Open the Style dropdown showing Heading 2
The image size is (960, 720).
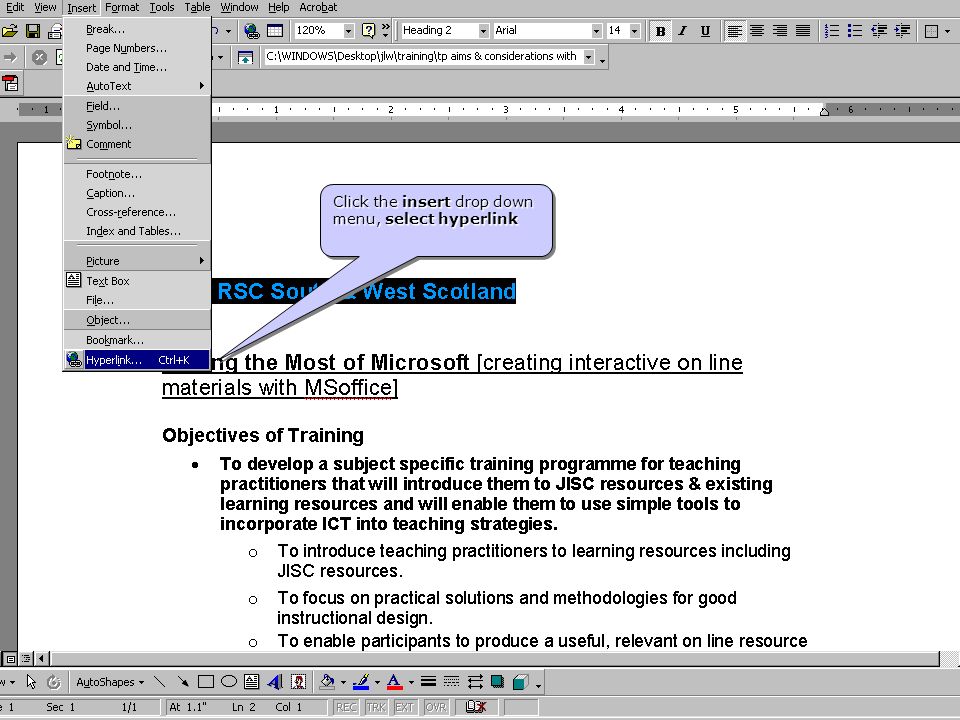point(483,31)
